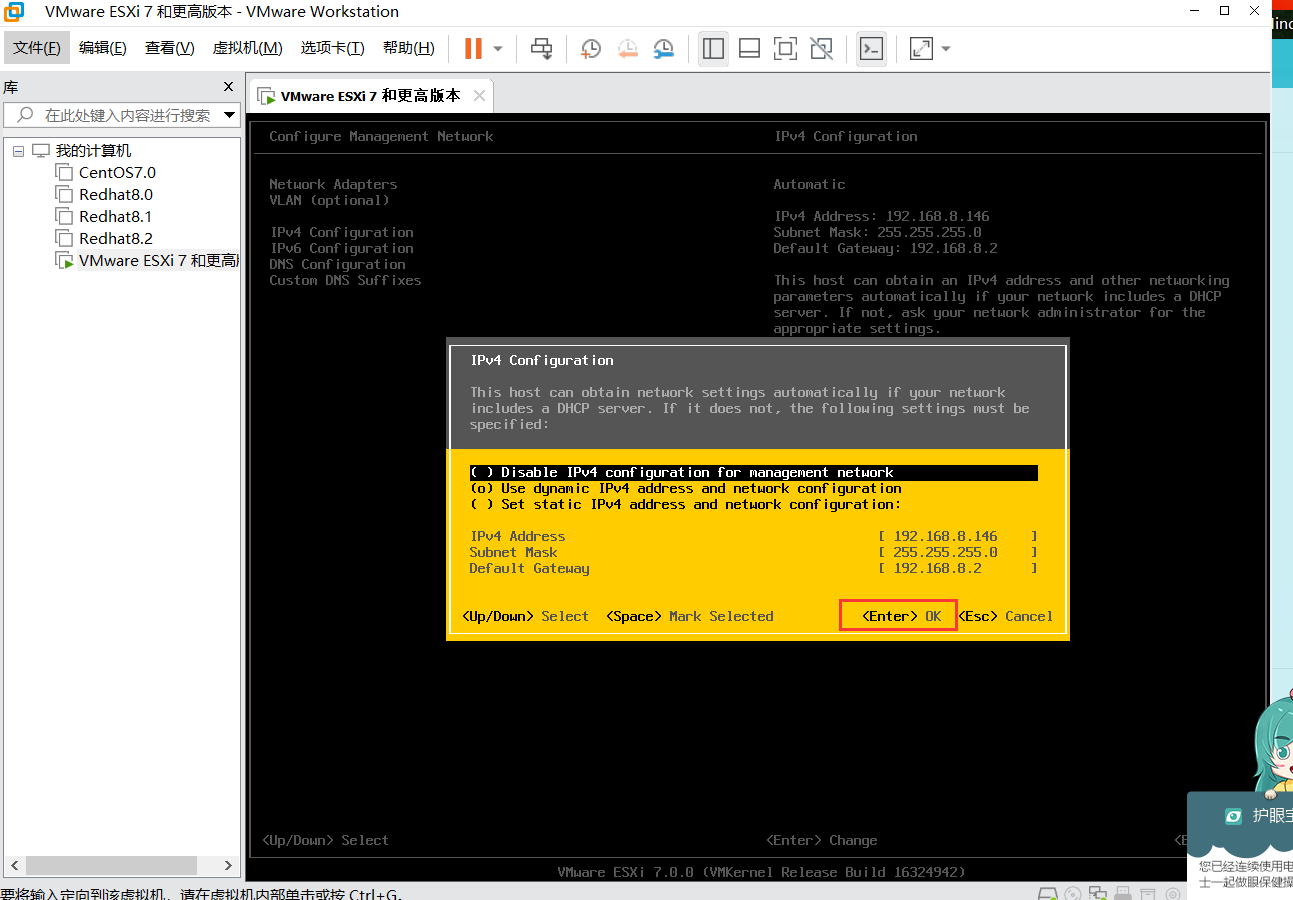Image resolution: width=1293 pixels, height=900 pixels.
Task: Click the search magnifier icon in library
Action: (x=25, y=115)
